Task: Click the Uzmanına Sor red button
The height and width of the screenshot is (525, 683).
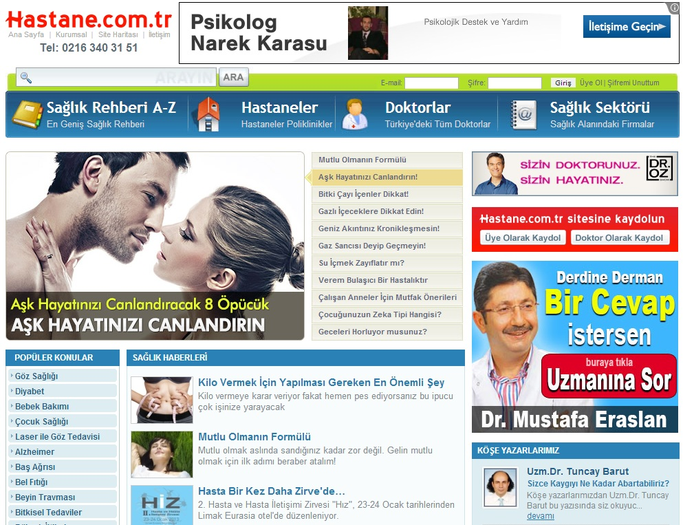Action: (609, 376)
